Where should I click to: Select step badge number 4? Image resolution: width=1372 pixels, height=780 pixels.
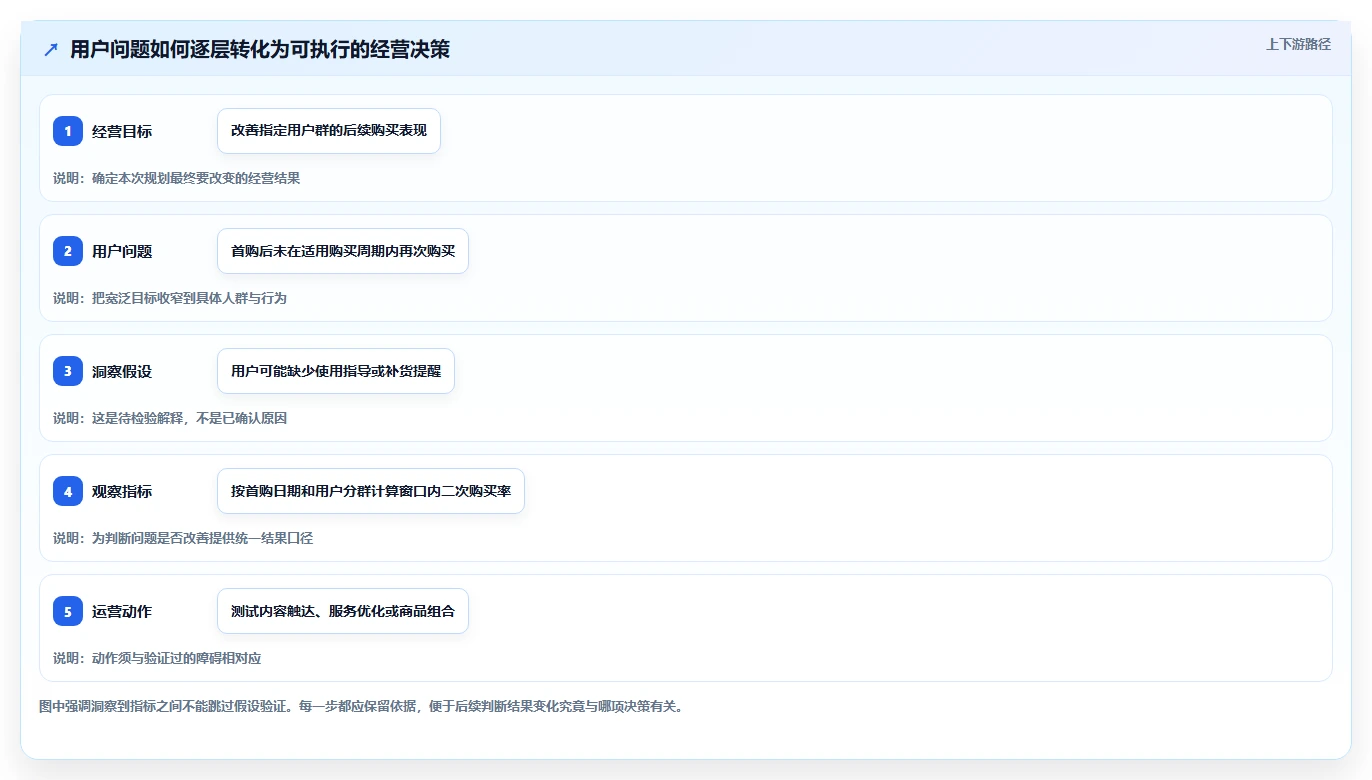[x=68, y=491]
